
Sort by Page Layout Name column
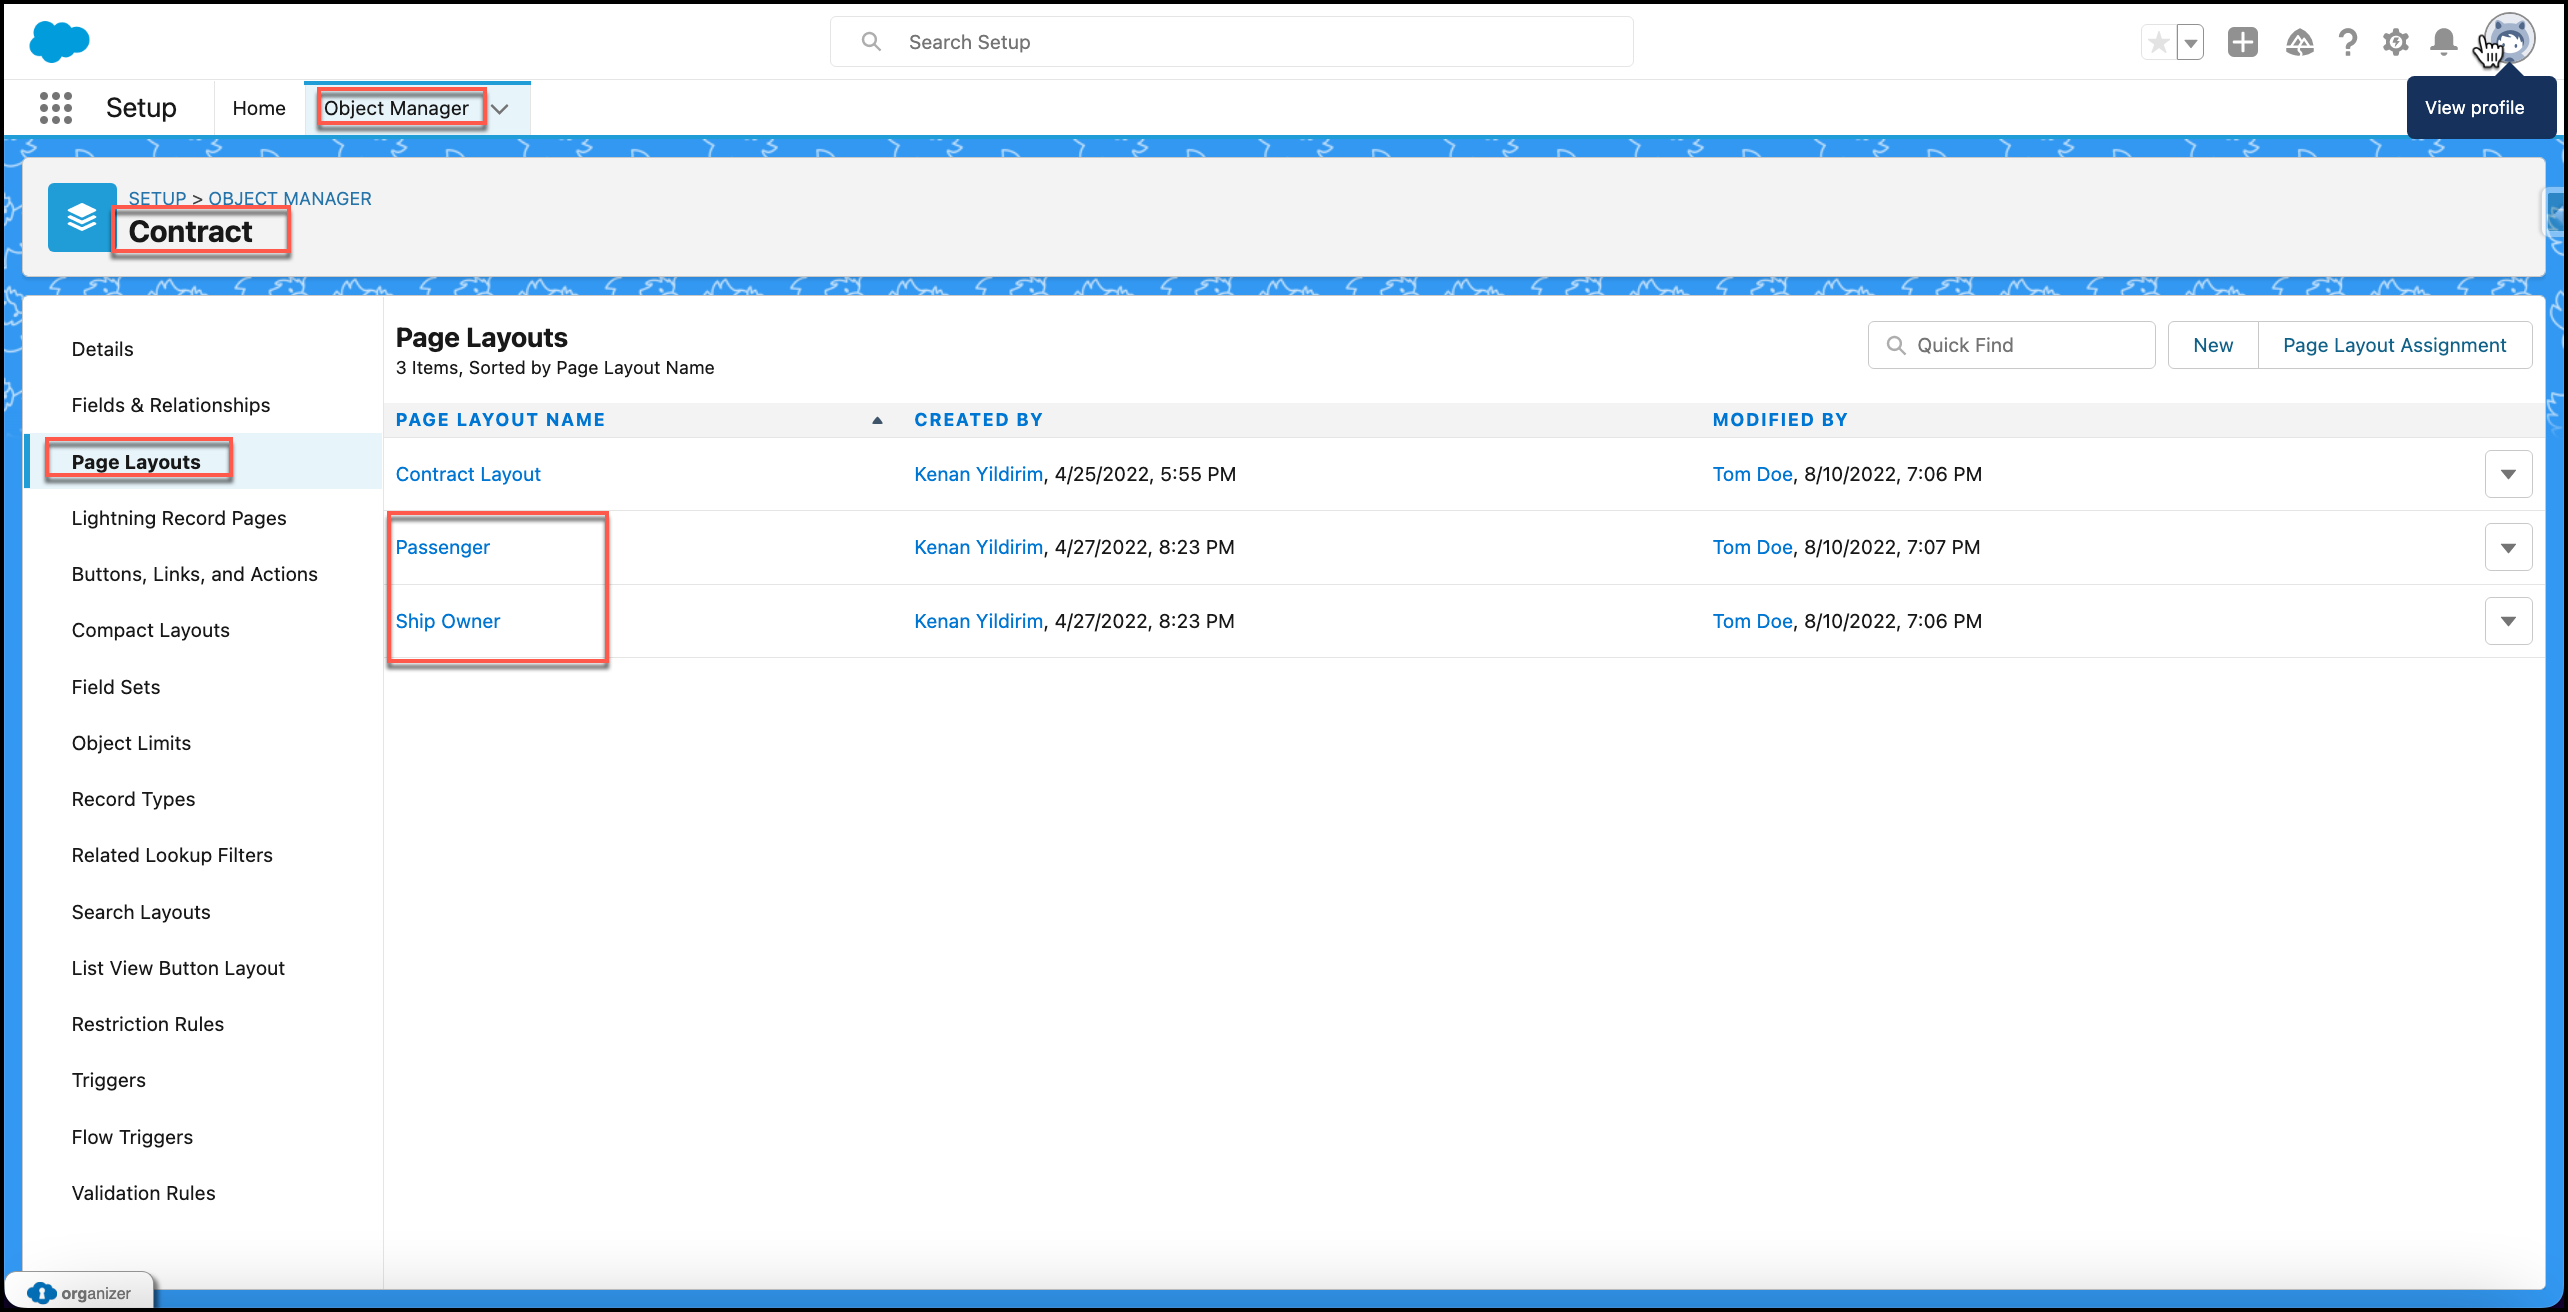500,420
